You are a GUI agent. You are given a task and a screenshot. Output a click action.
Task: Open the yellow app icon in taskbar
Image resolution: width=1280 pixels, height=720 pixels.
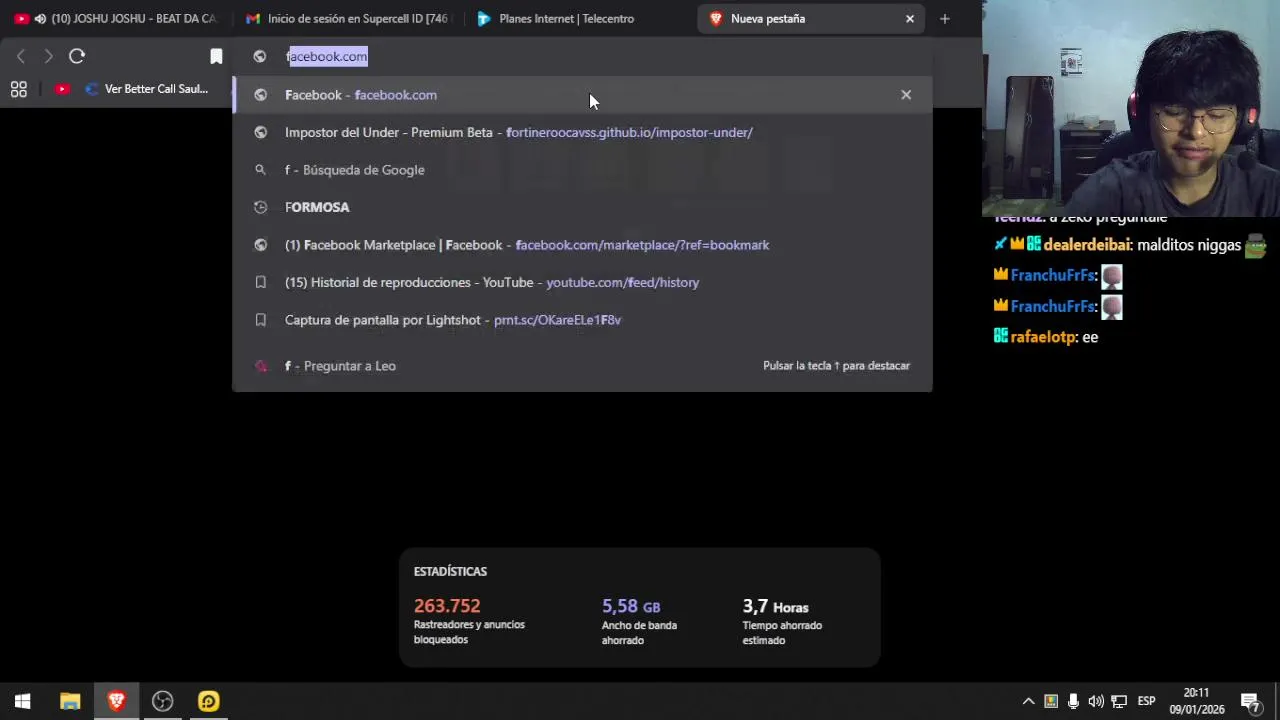pyautogui.click(x=208, y=701)
